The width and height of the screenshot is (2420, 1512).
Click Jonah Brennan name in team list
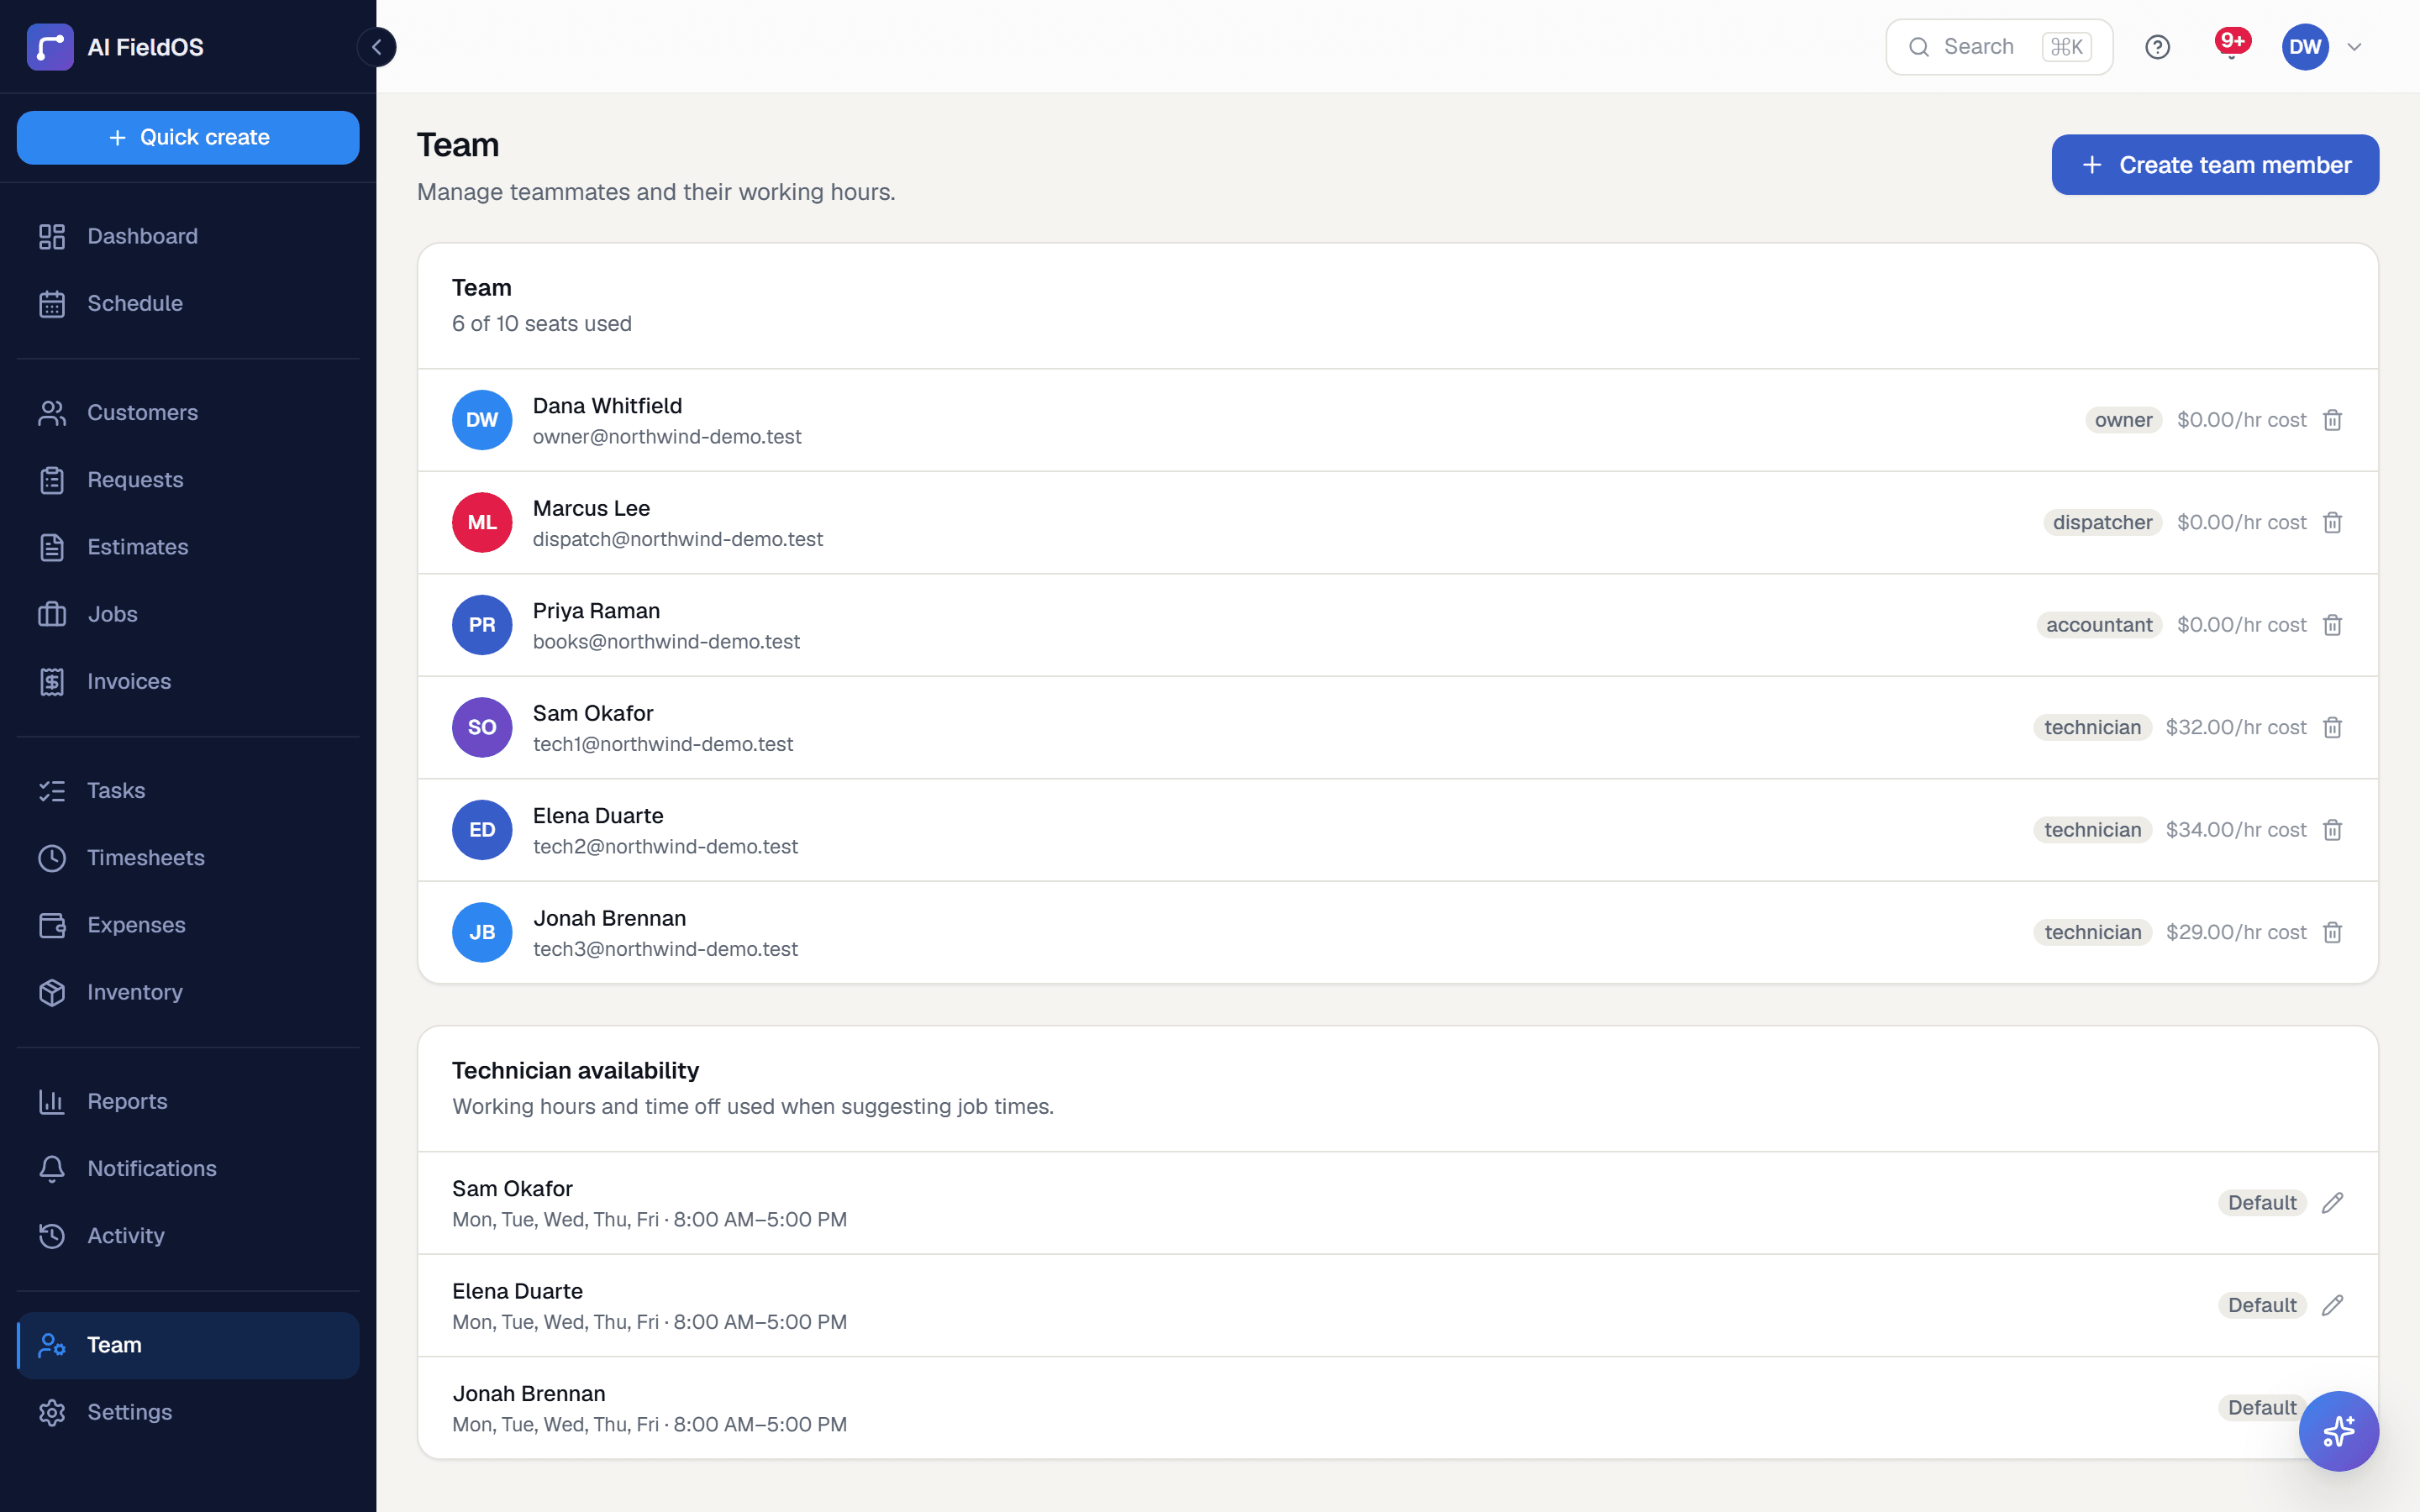(x=609, y=918)
